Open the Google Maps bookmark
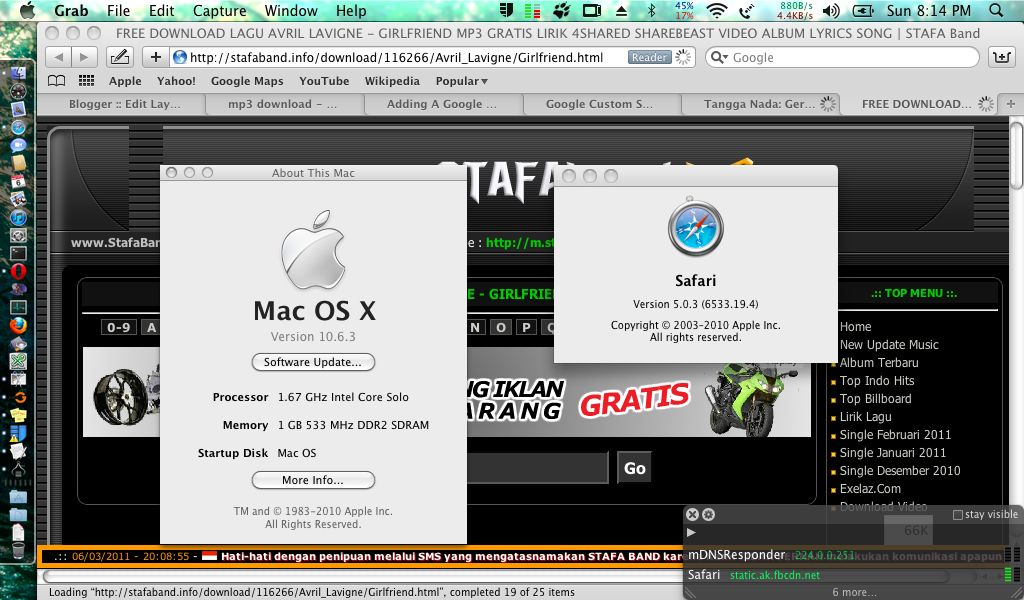This screenshot has height=600, width=1024. tap(247, 81)
